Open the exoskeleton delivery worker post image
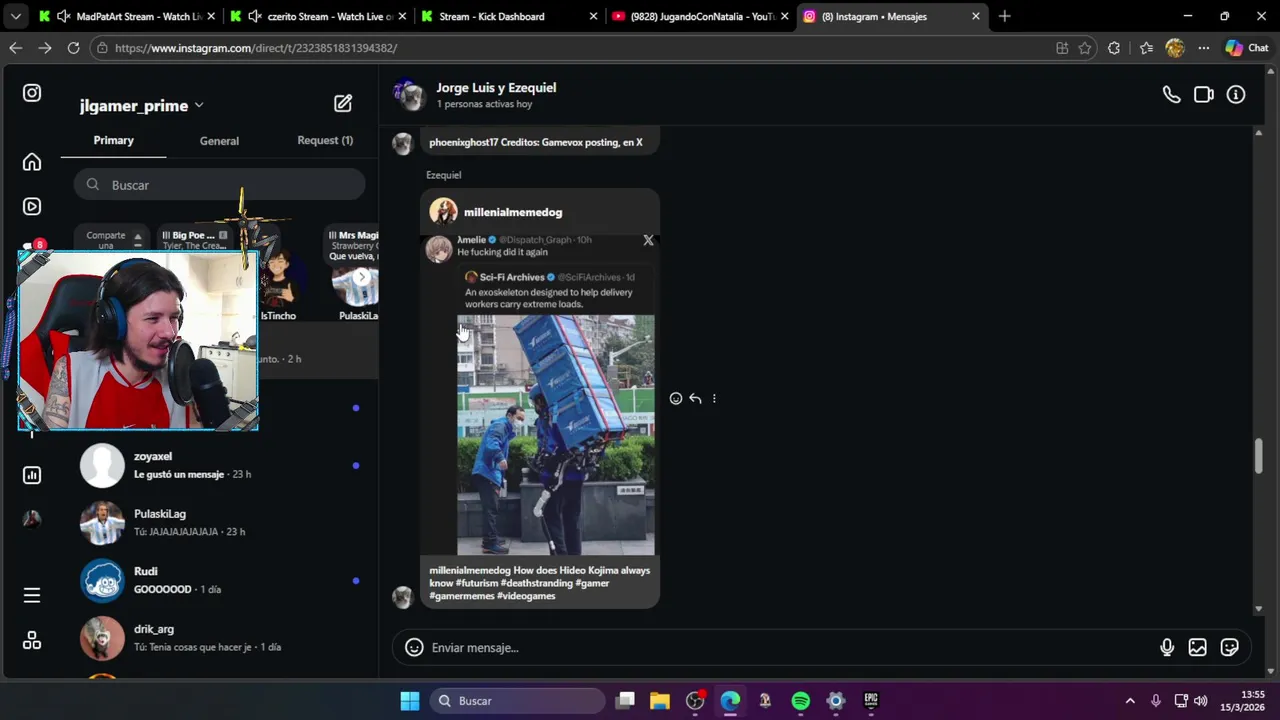1280x720 pixels. click(556, 435)
